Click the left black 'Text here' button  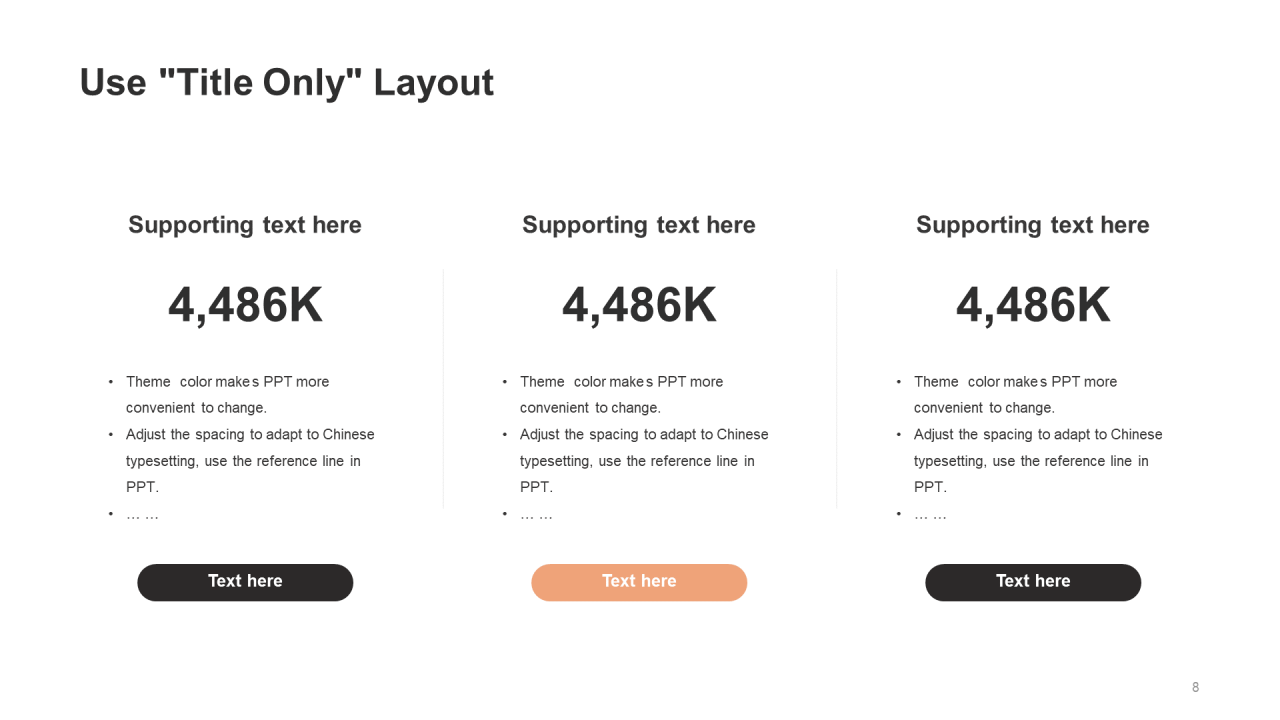(245, 582)
